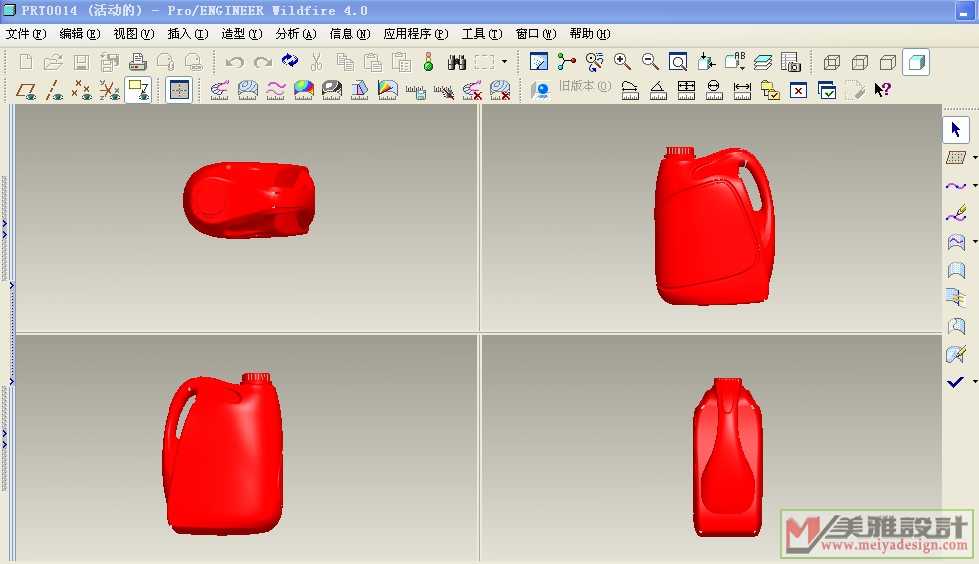Redo the last action
979x564 pixels.
(263, 62)
